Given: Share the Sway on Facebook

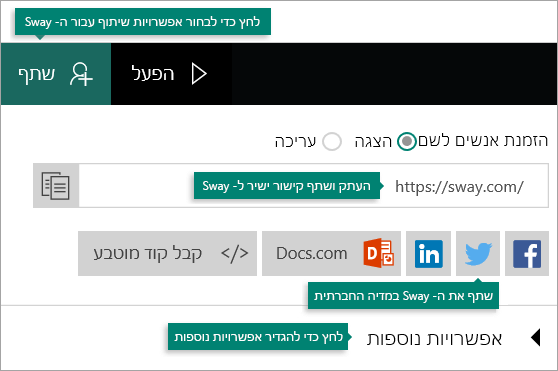Looking at the screenshot, I should pyautogui.click(x=527, y=254).
